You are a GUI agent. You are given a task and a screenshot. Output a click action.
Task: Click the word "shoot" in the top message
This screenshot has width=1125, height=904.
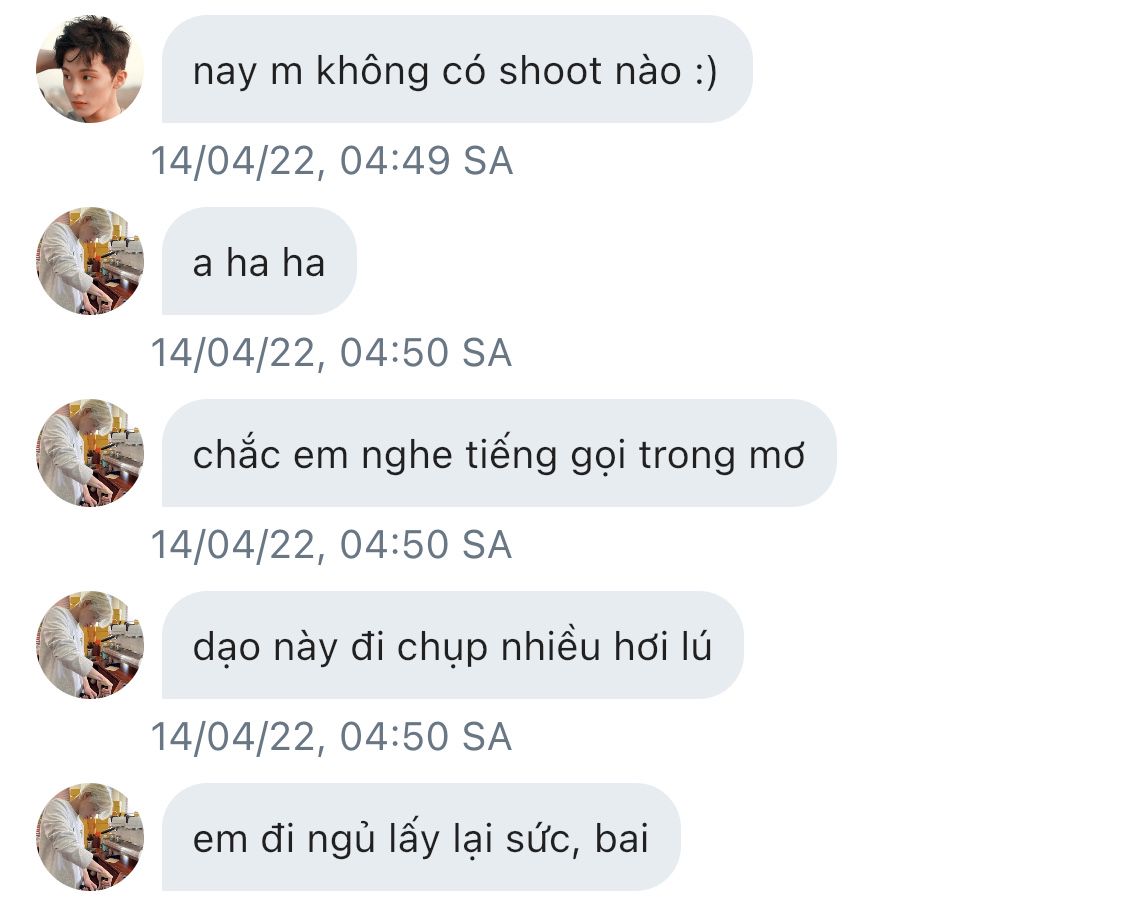click(x=550, y=71)
